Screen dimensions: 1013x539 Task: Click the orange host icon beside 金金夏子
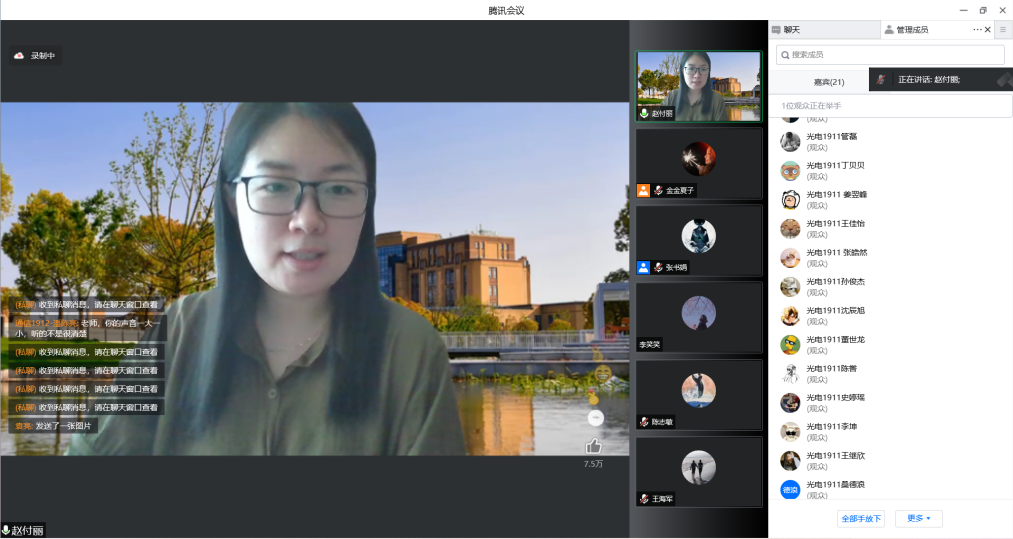(x=644, y=190)
